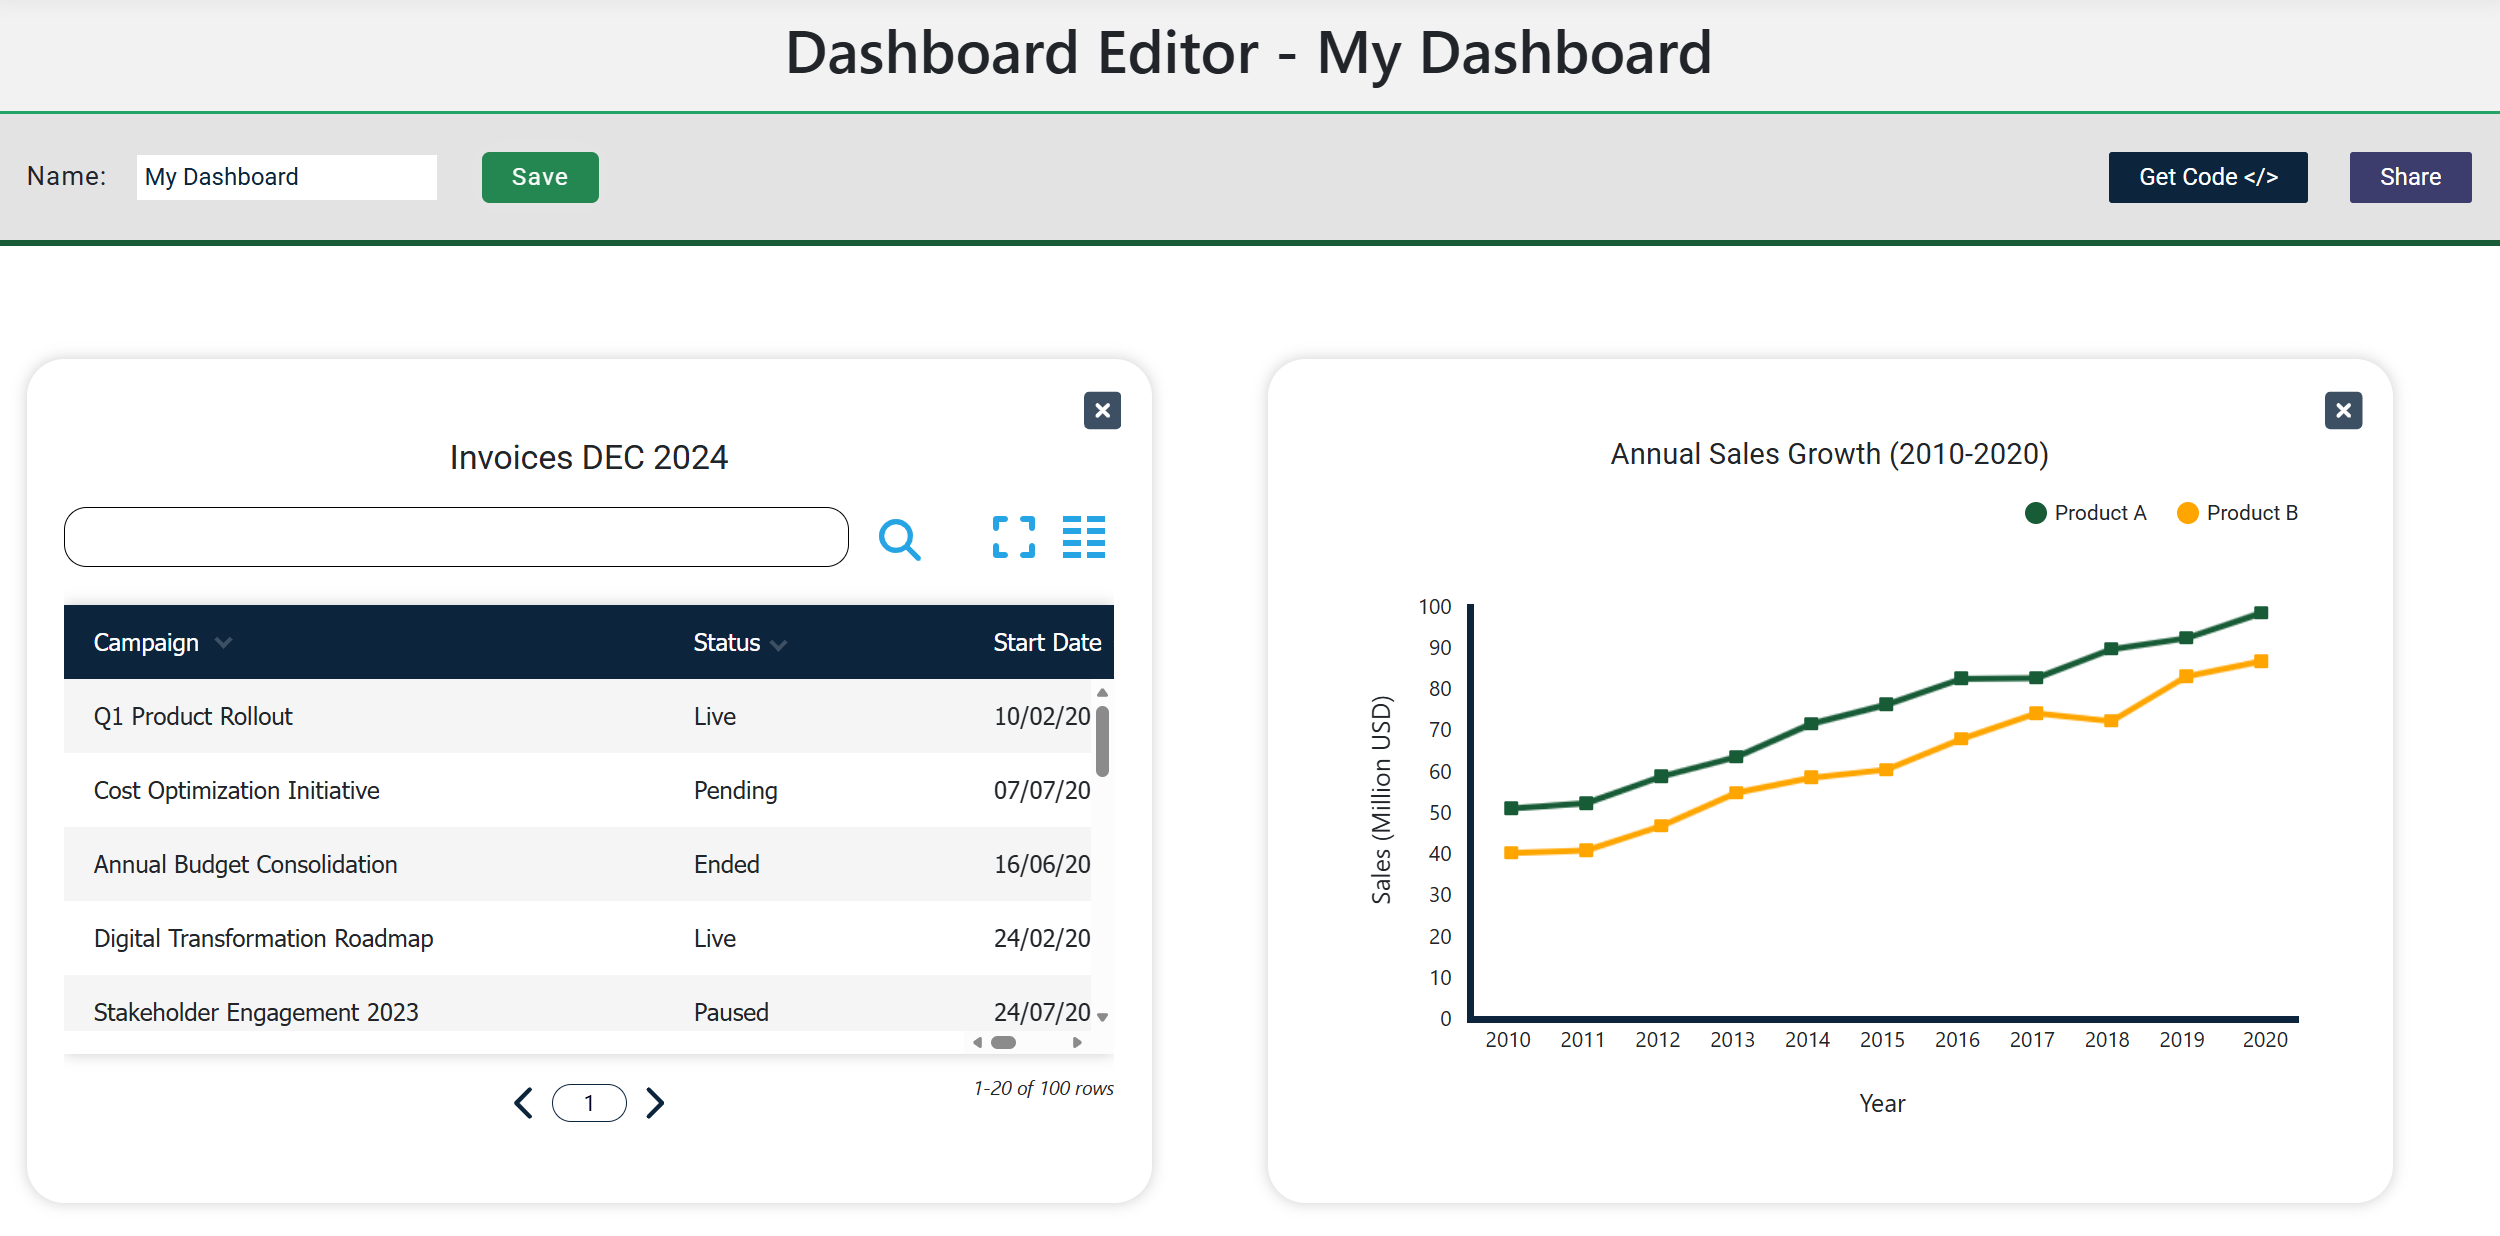Open the column chooser icon
This screenshot has height=1236, width=2500.
pos(1084,538)
